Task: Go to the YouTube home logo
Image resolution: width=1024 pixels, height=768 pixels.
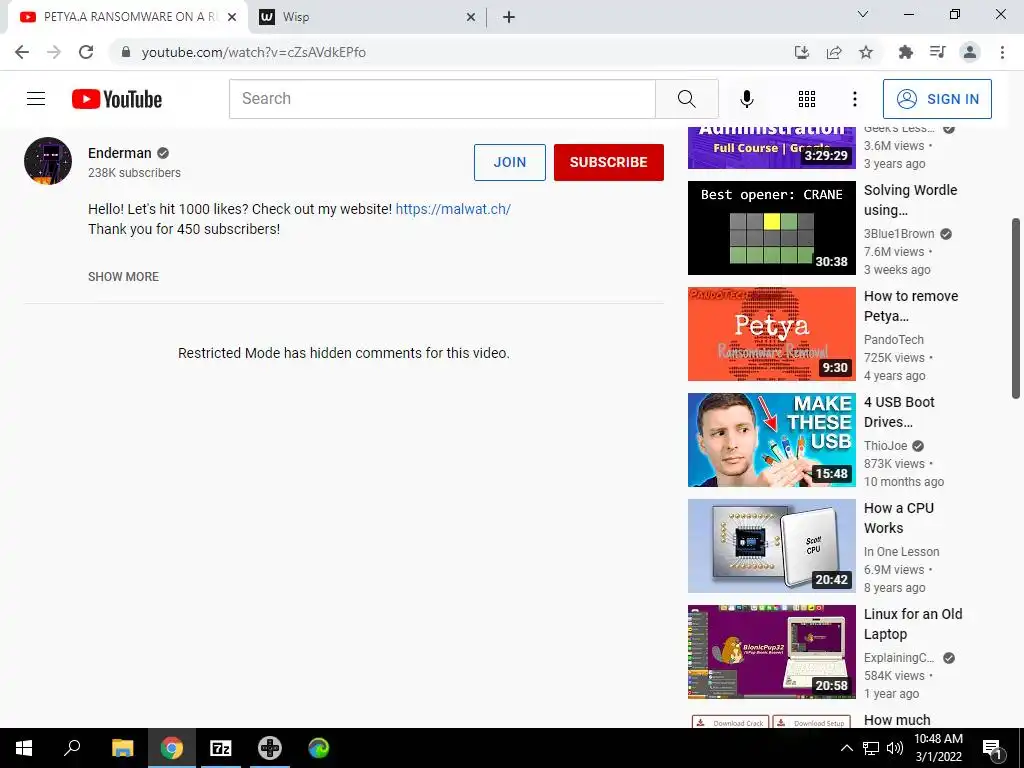Action: (117, 99)
